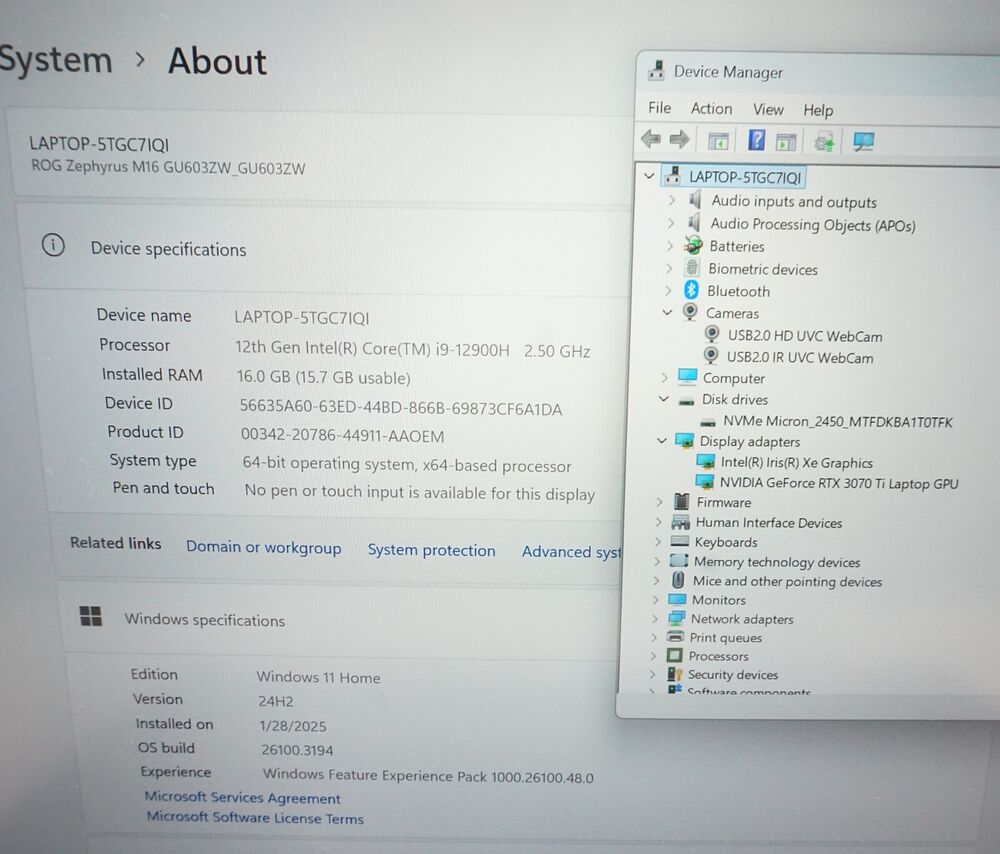
Task: Click the Scan for hardware changes monitor icon
Action: point(864,142)
